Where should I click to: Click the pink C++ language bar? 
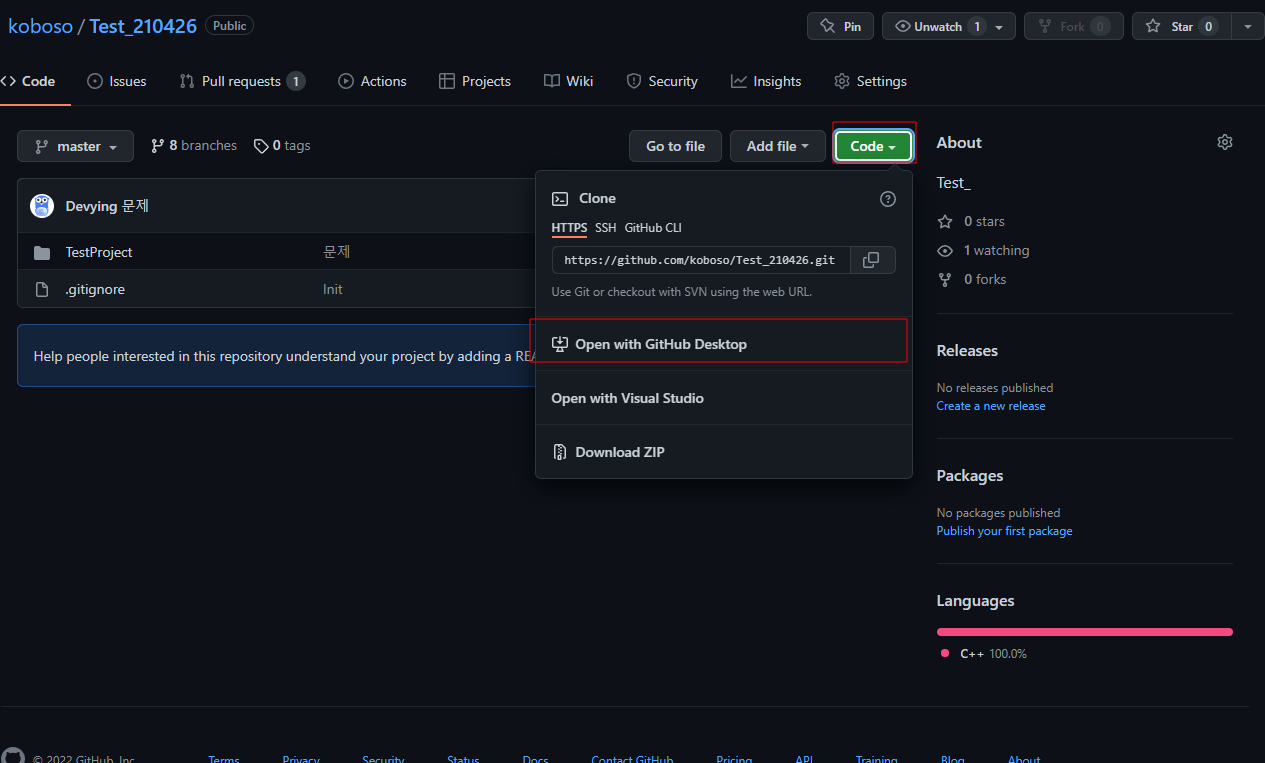pos(1085,632)
